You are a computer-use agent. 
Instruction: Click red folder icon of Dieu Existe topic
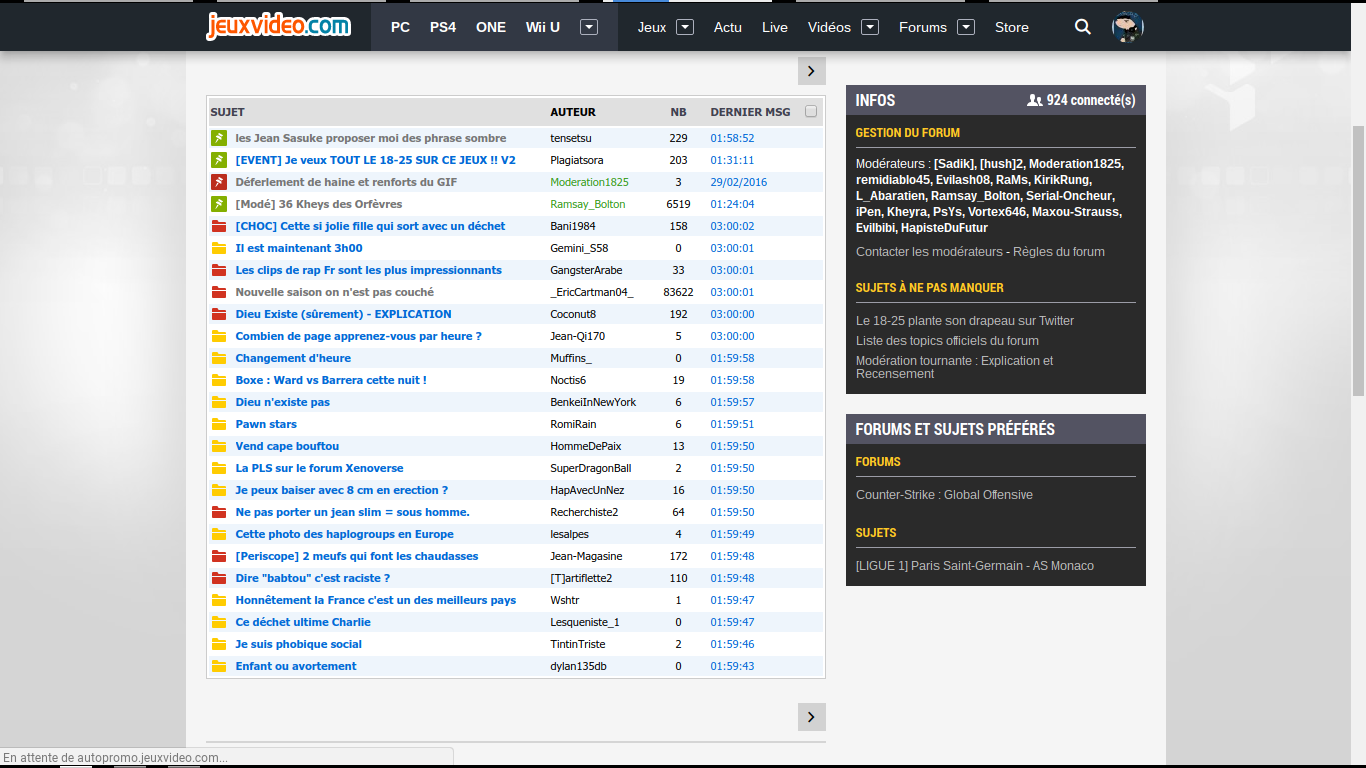[219, 314]
